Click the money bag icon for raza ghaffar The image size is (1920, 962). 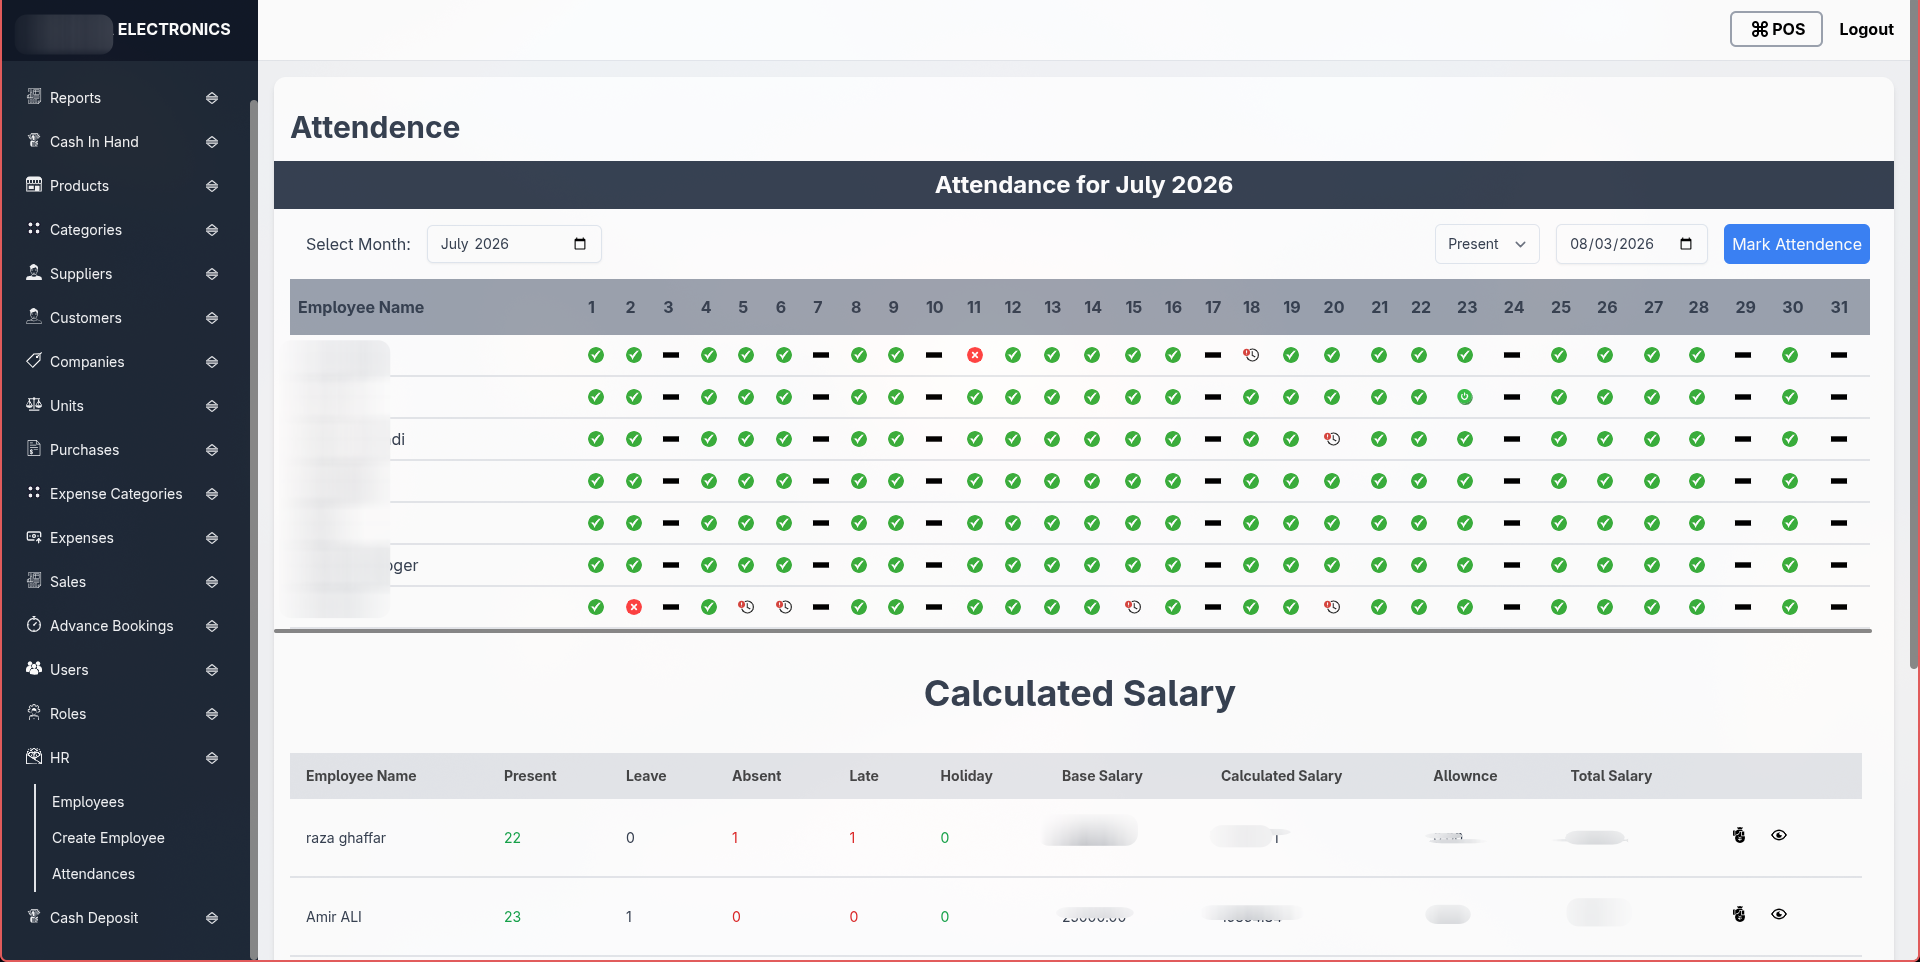1739,835
